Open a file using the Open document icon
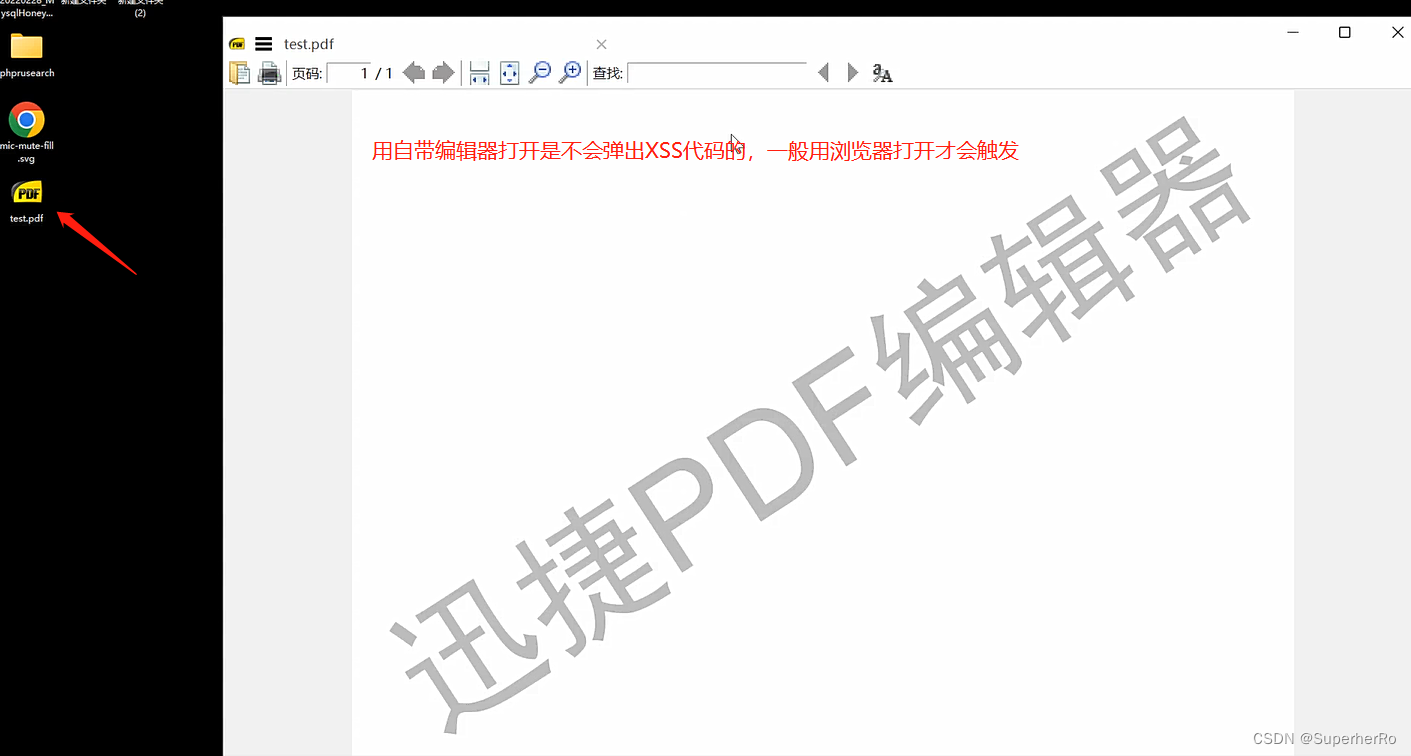The height and width of the screenshot is (756, 1411). 240,72
